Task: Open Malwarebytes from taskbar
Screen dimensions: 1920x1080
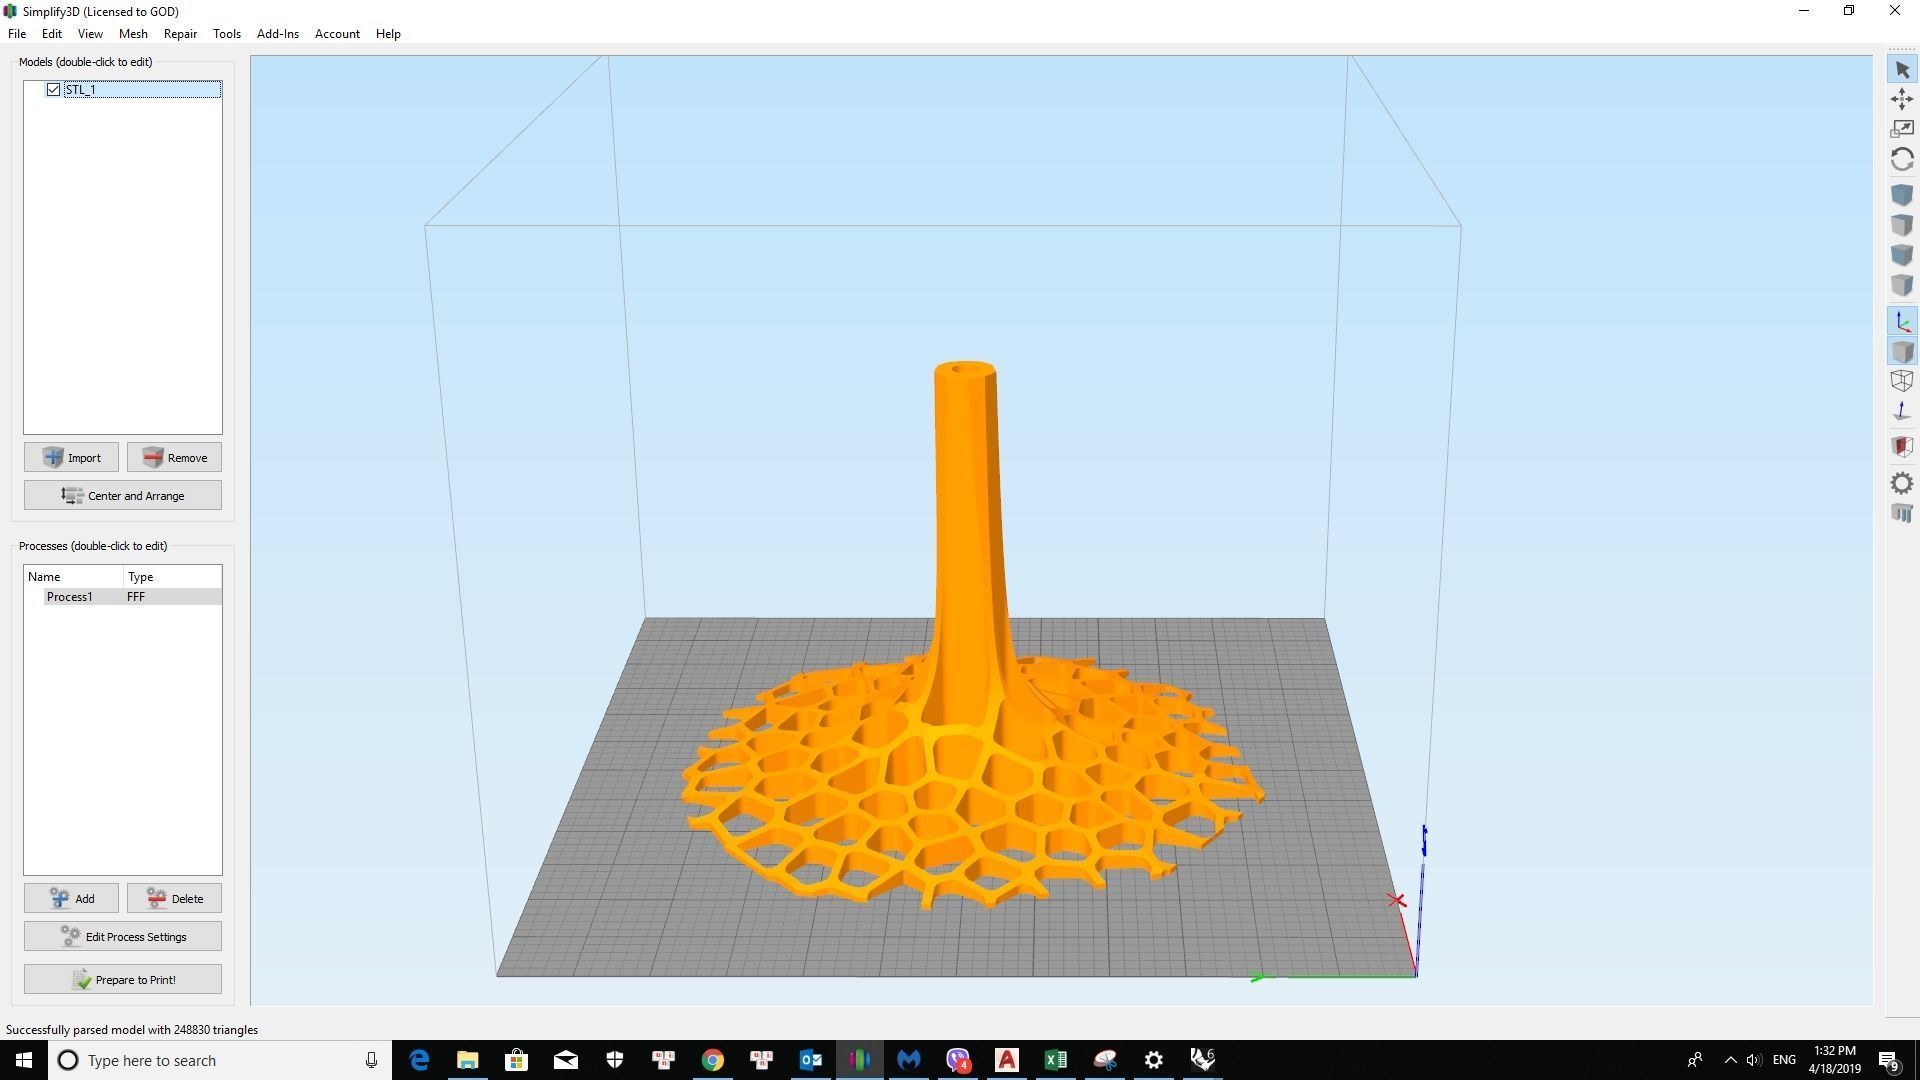Action: pyautogui.click(x=909, y=1060)
